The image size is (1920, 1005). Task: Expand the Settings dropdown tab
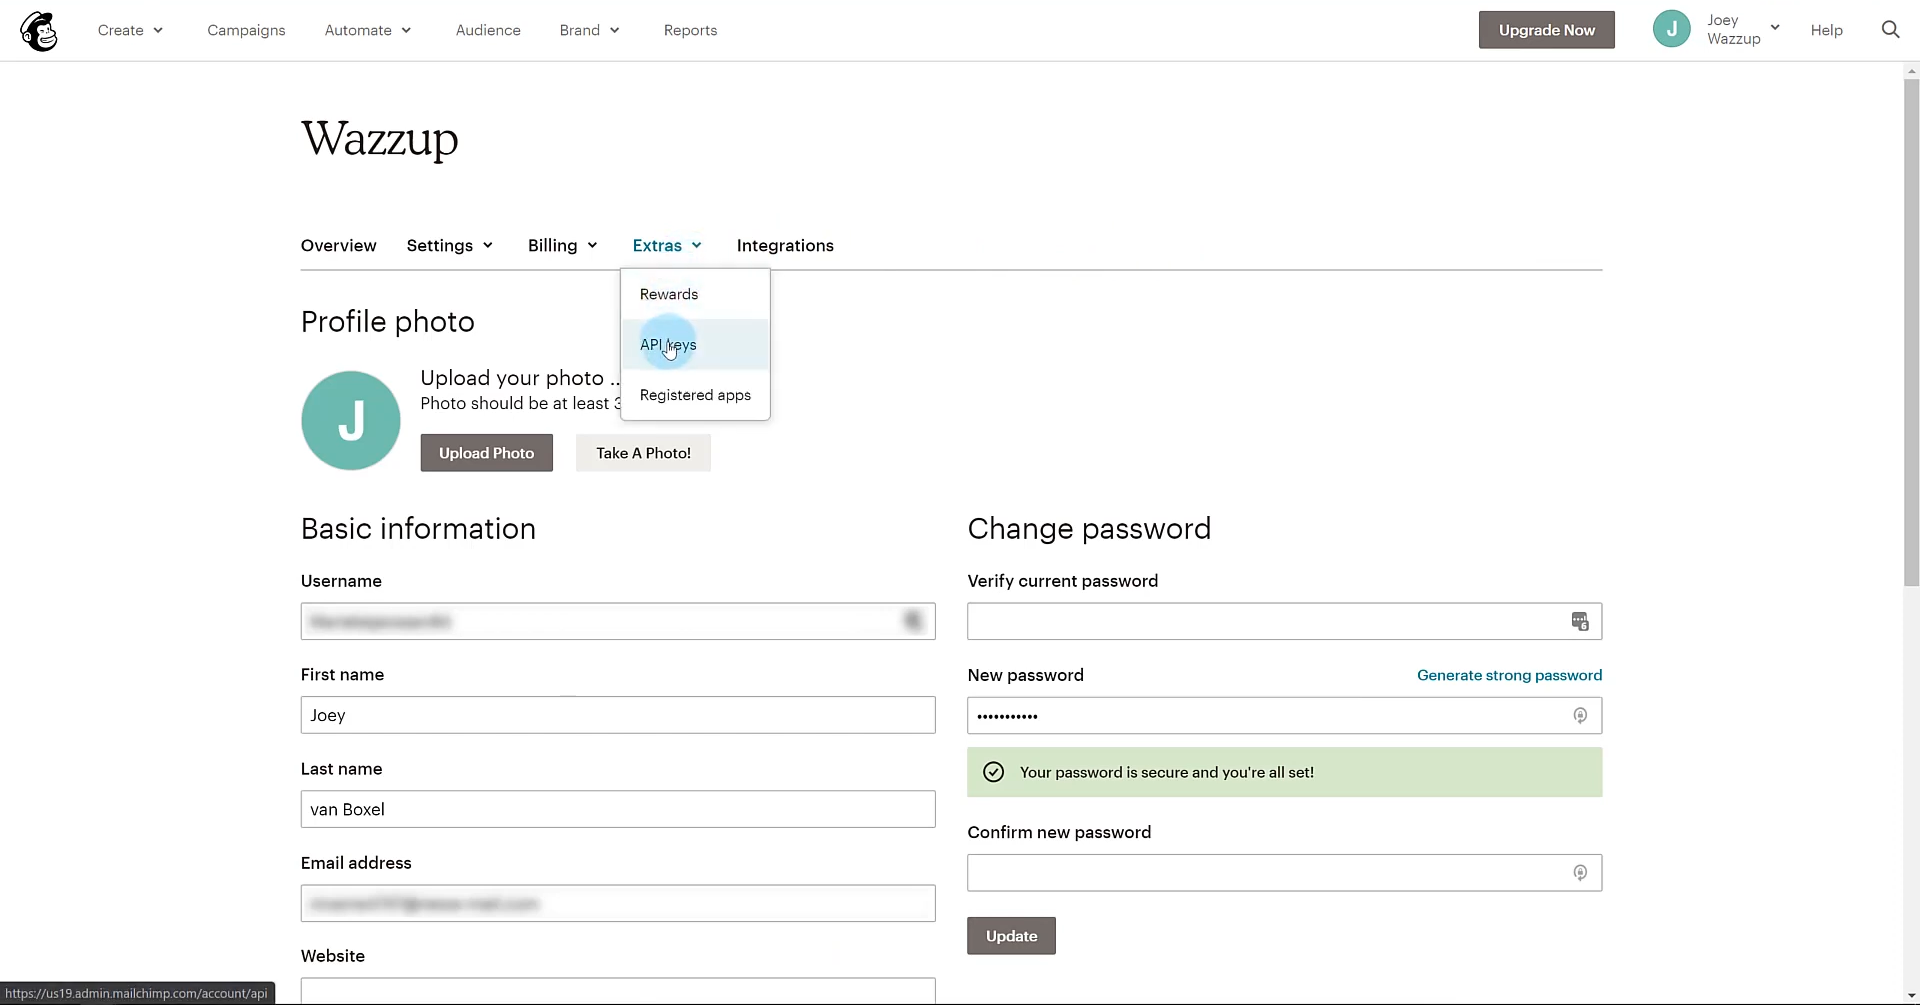point(450,246)
